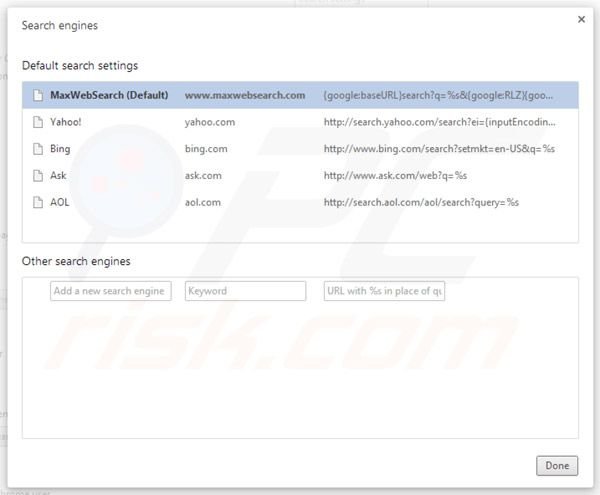Click the page icon beside Bing

click(38, 148)
